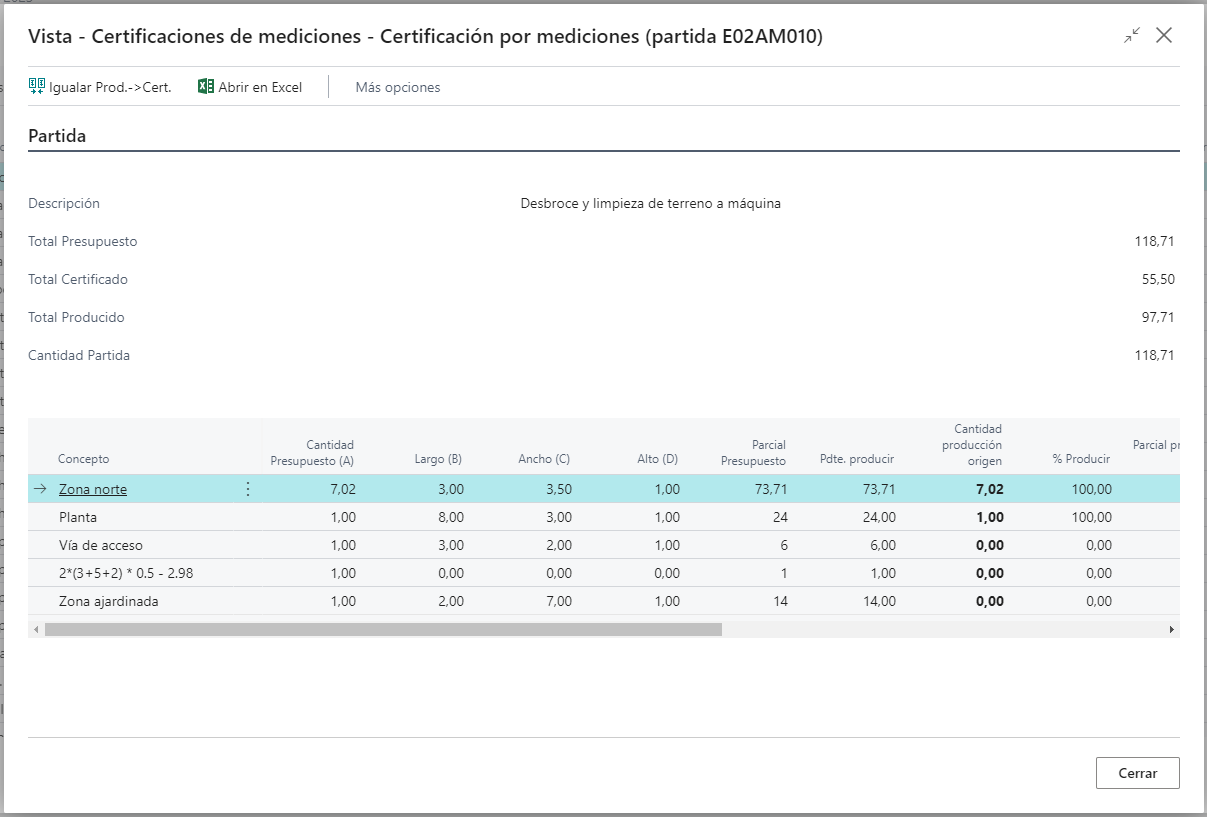The height and width of the screenshot is (817, 1207).
Task: Click the right arrow of the horizontal scrollbar
Action: (1173, 630)
